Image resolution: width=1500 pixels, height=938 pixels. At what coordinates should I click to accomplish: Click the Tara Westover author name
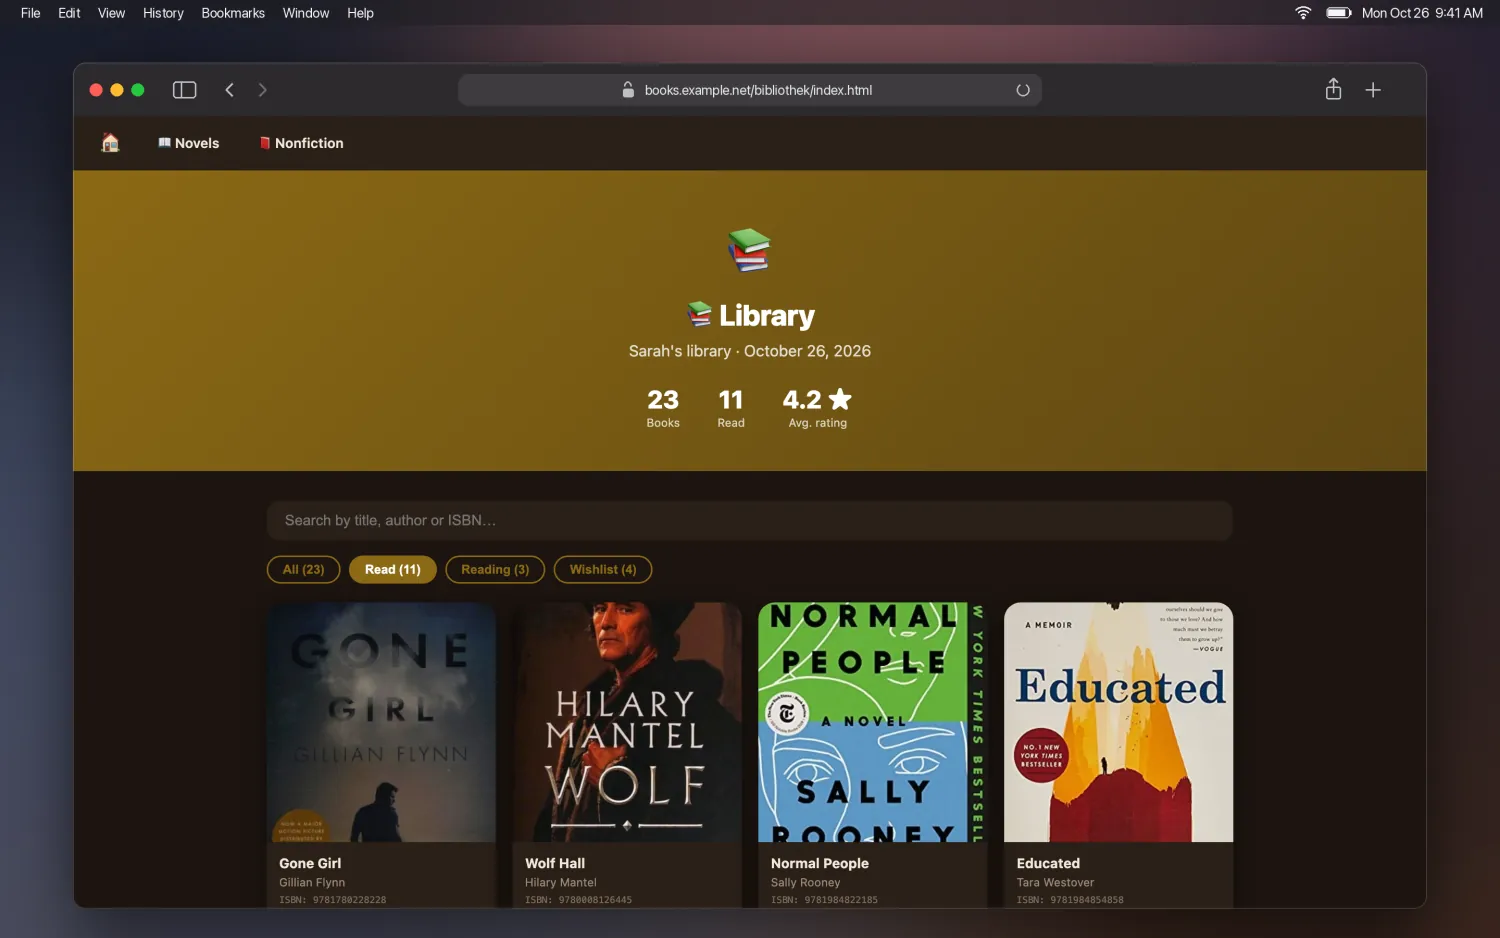click(x=1055, y=883)
